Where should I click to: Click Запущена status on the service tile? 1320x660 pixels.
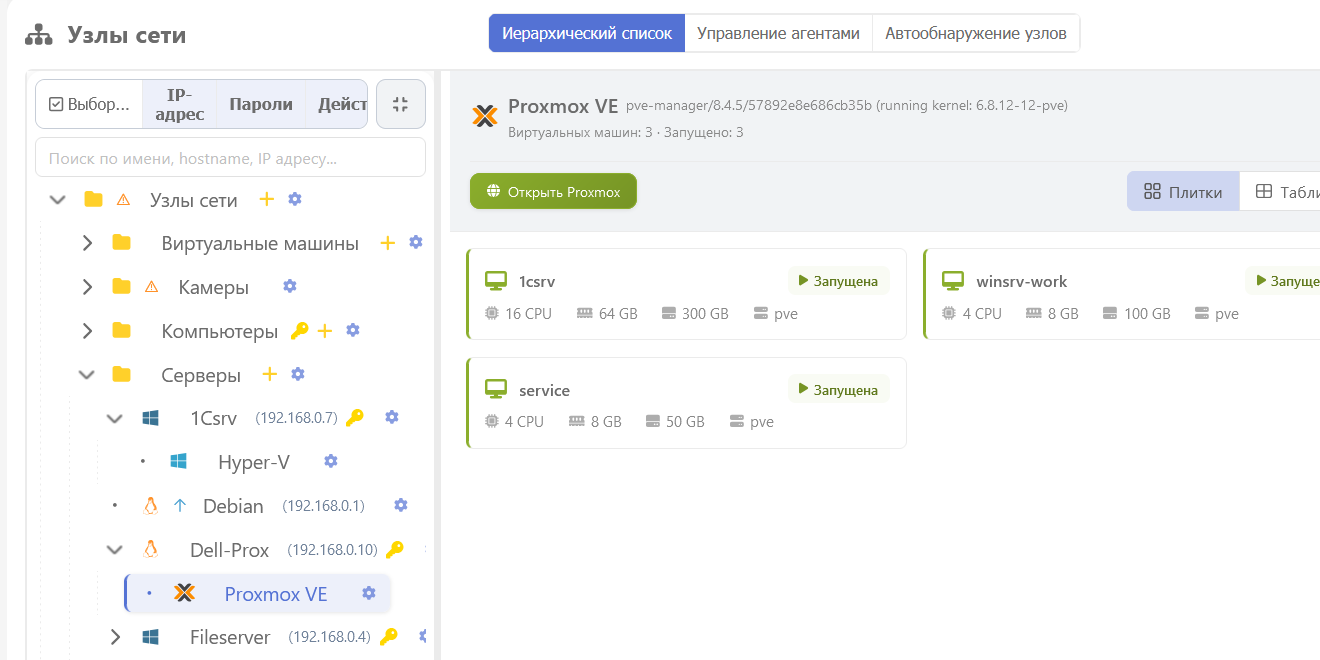point(838,390)
